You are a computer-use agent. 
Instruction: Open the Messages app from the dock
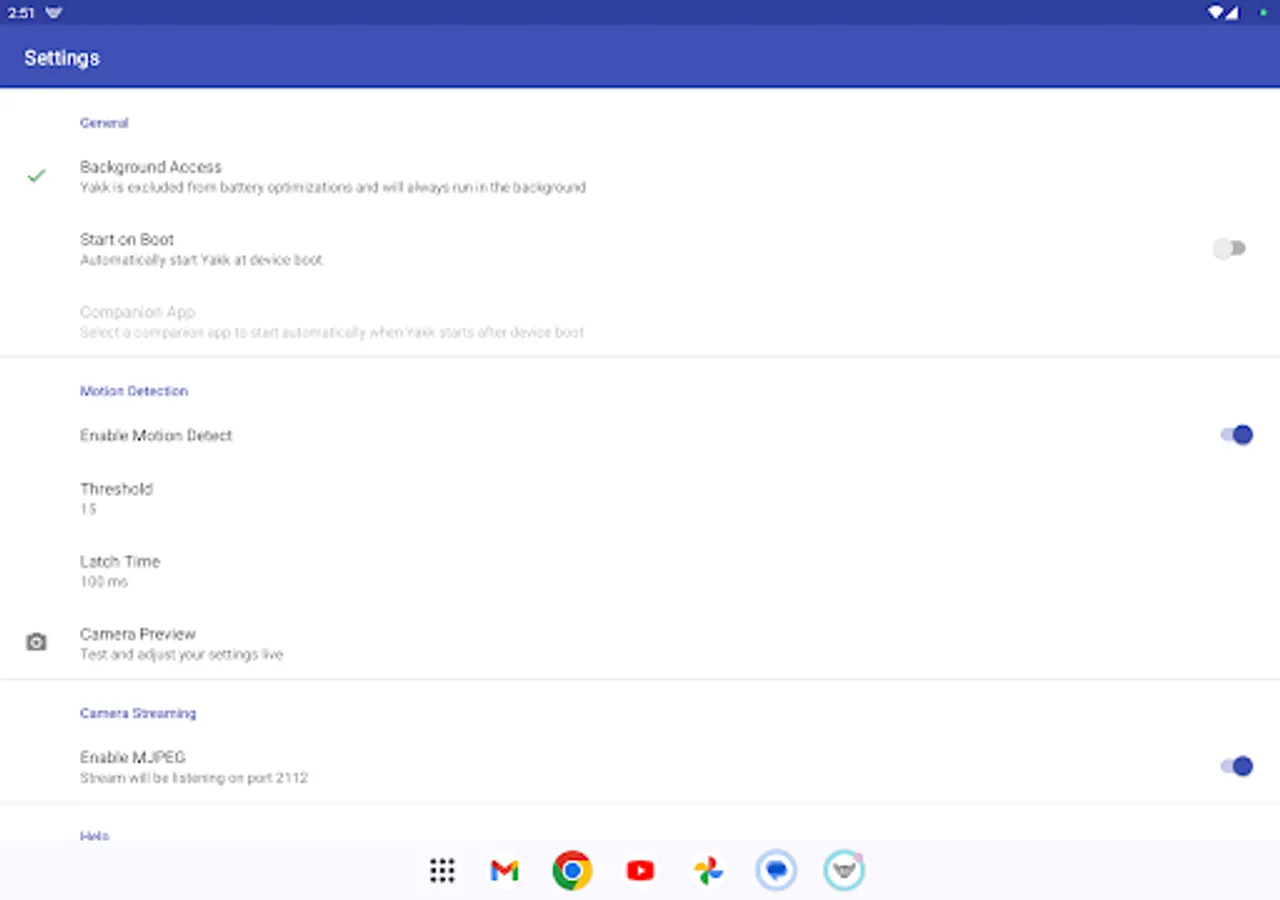point(776,870)
